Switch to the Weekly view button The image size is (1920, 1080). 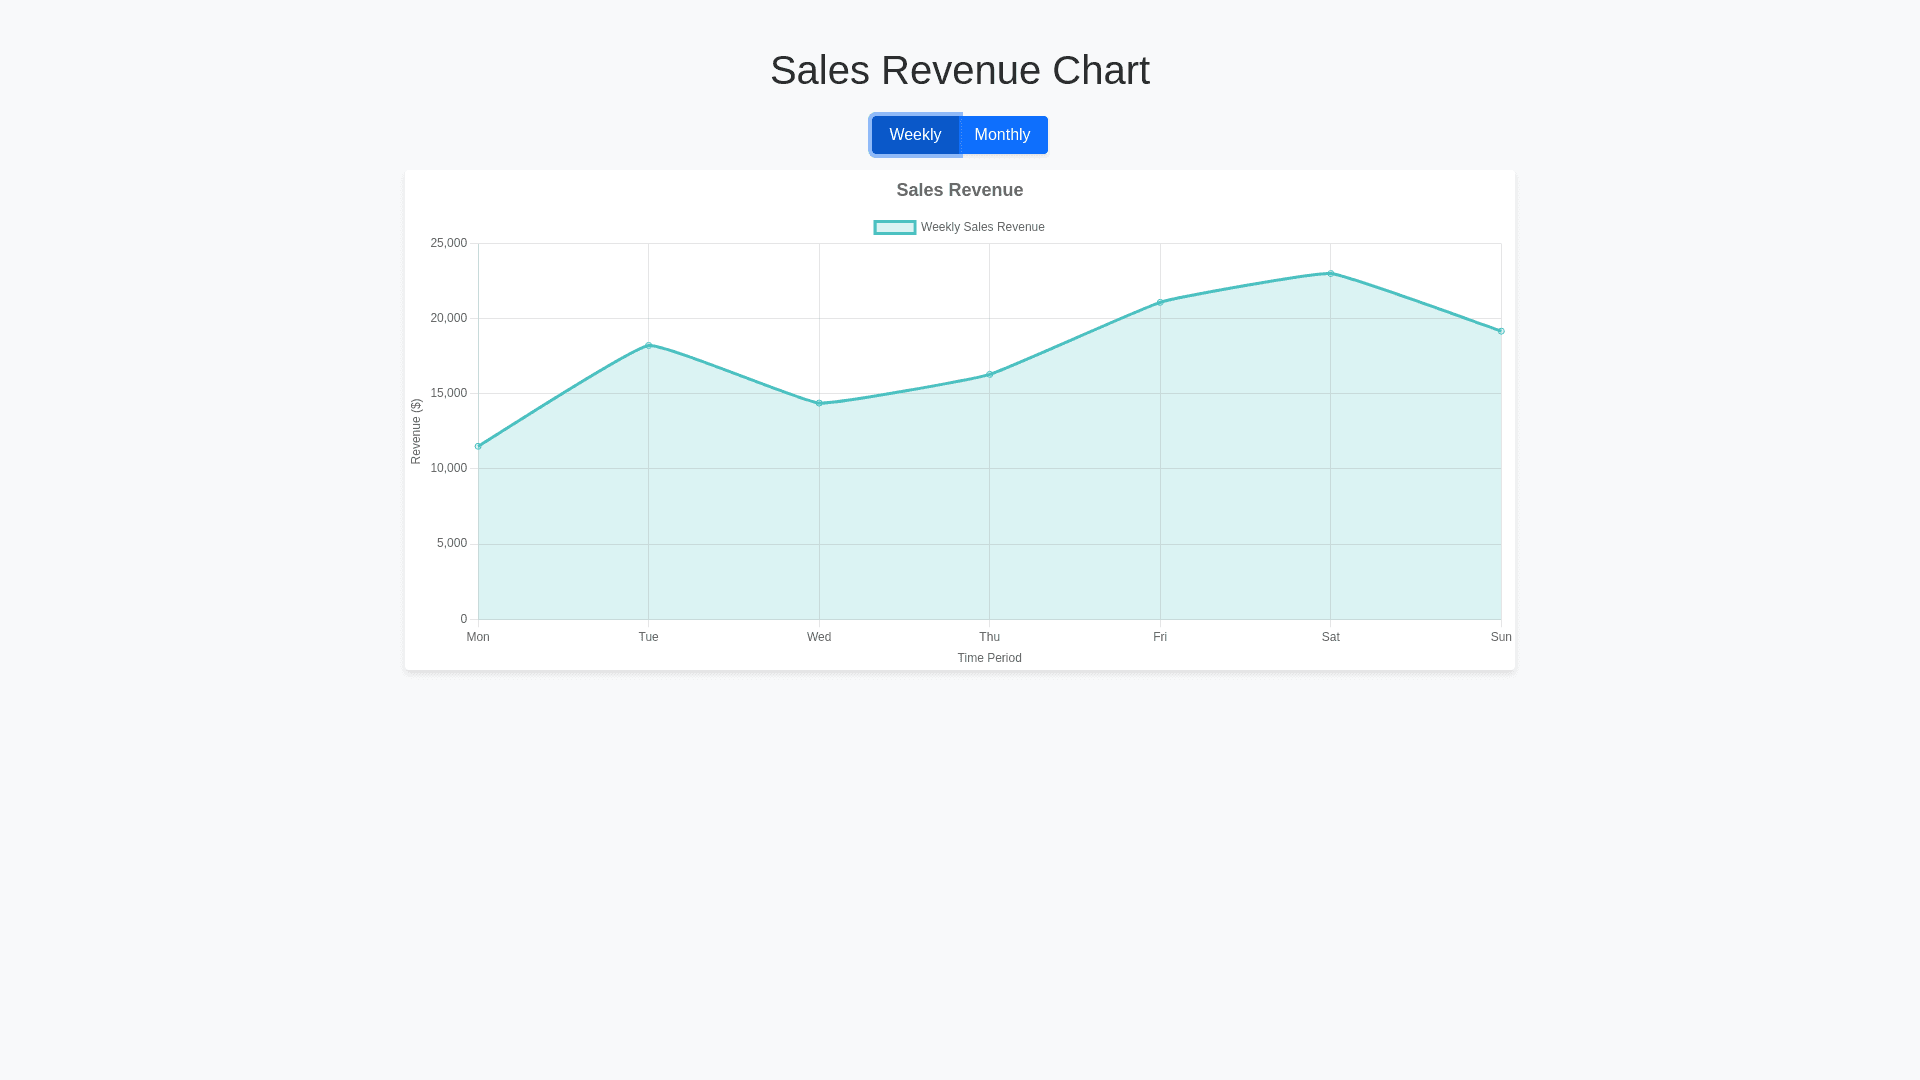pos(914,135)
